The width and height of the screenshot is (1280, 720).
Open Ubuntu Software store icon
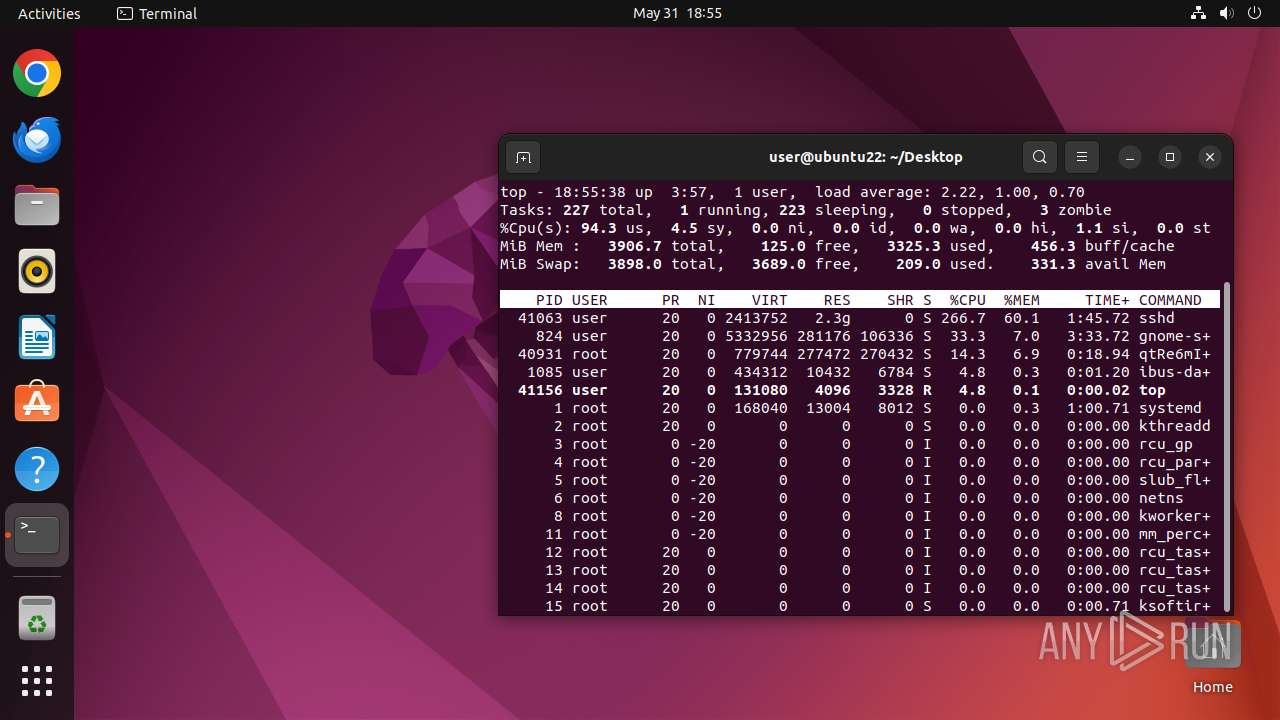[37, 403]
